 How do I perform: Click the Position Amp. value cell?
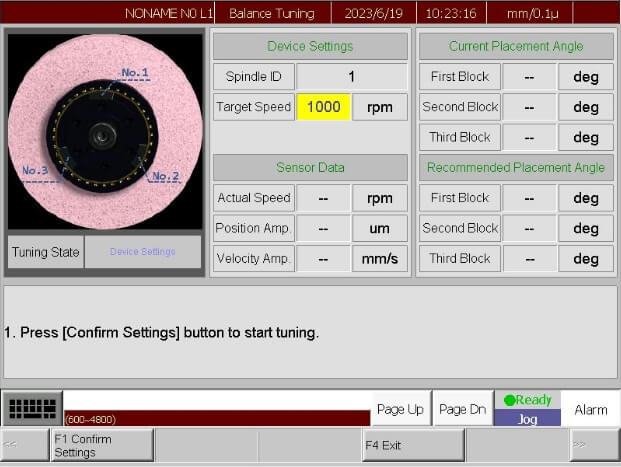[x=324, y=229]
